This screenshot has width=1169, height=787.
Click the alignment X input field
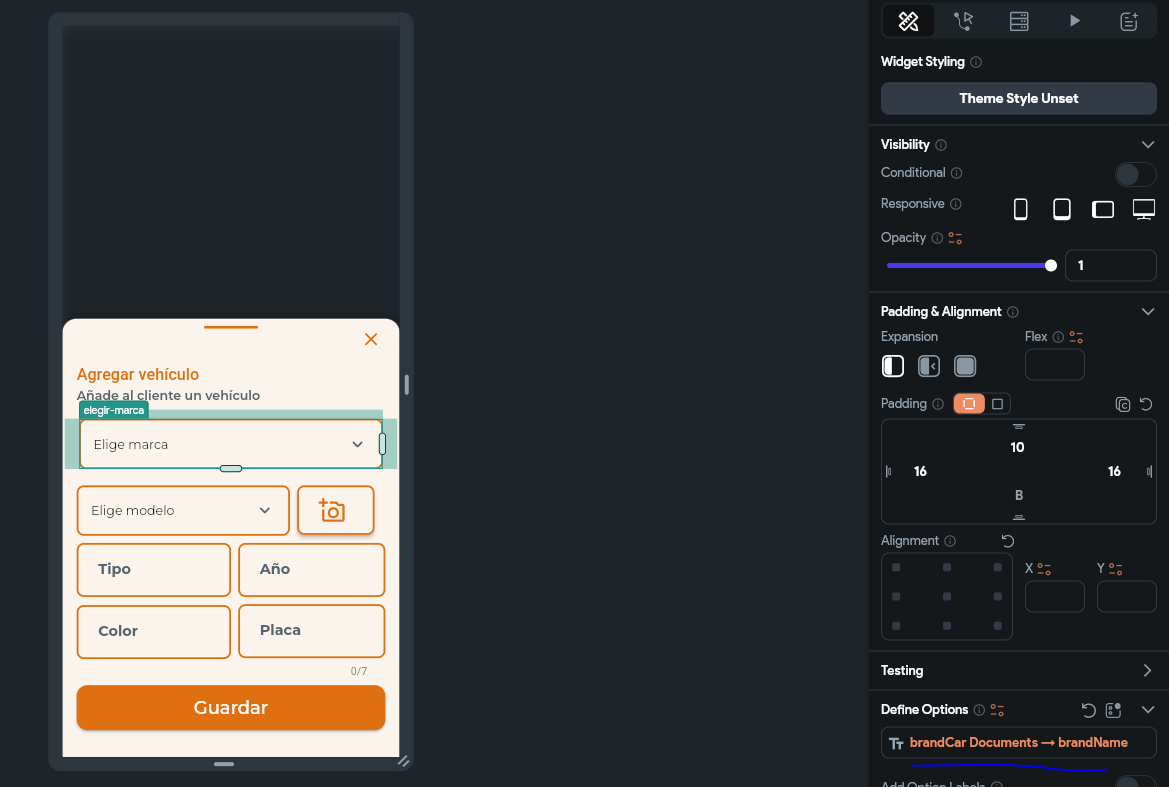1054,597
